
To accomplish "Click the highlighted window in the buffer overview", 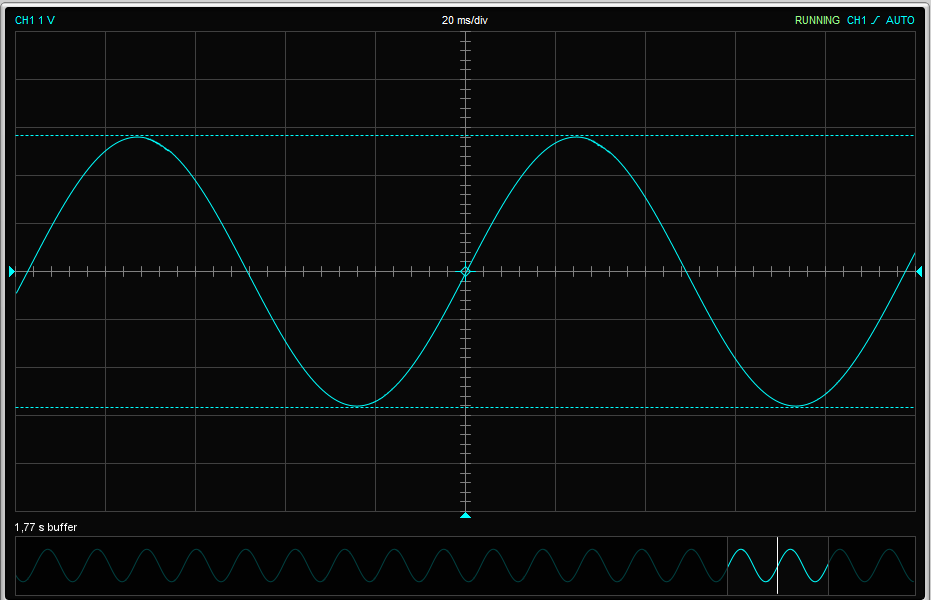I will pyautogui.click(x=752, y=565).
